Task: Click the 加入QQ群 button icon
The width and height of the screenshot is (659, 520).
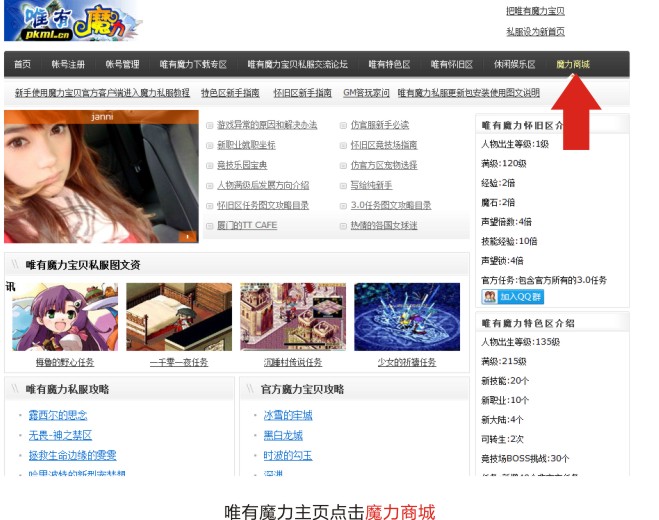Action: pos(490,297)
